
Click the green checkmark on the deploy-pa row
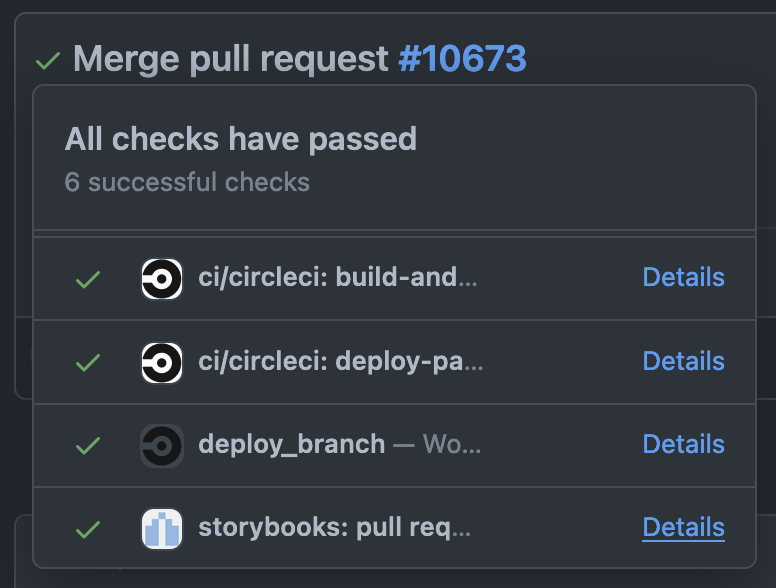(88, 363)
